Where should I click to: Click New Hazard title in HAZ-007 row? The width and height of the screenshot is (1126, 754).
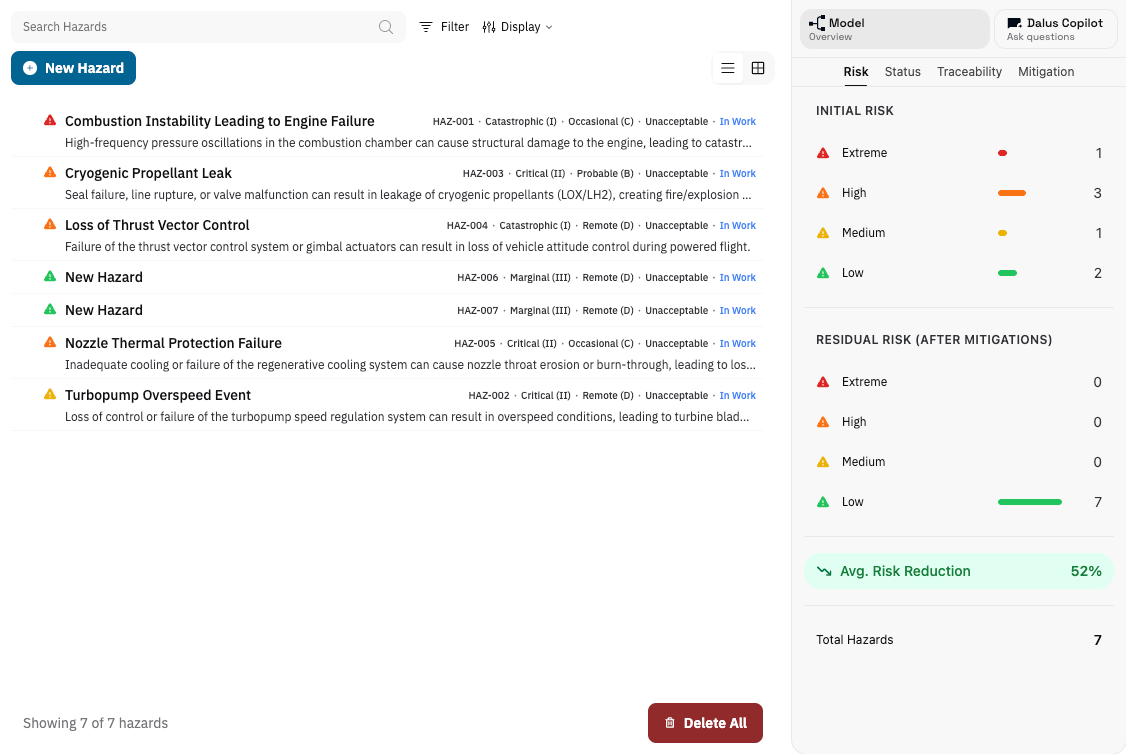[x=104, y=310]
